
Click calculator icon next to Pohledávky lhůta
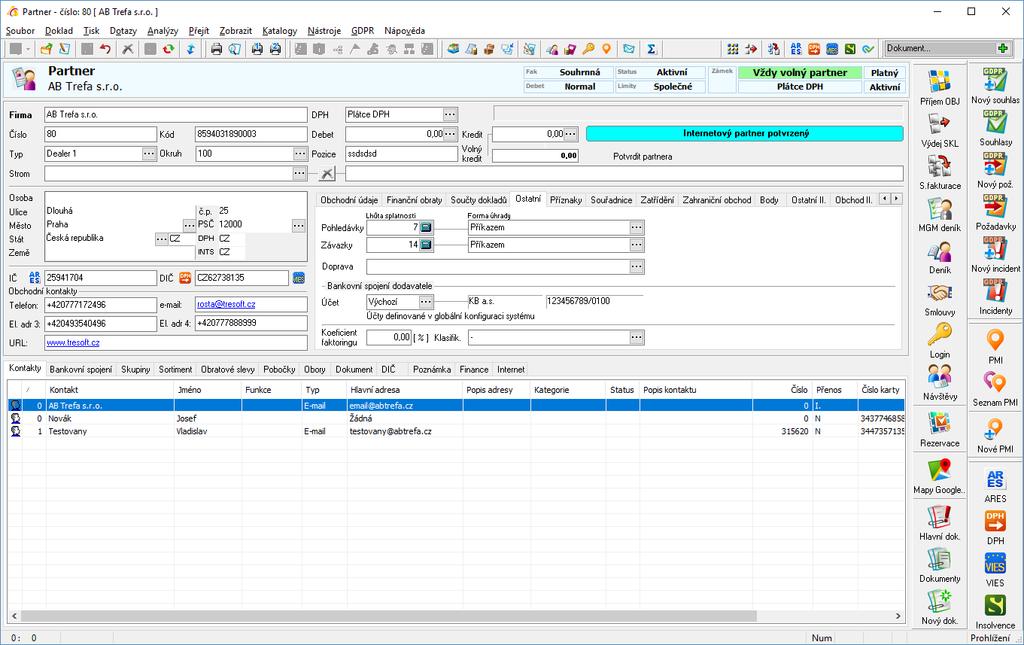point(426,227)
